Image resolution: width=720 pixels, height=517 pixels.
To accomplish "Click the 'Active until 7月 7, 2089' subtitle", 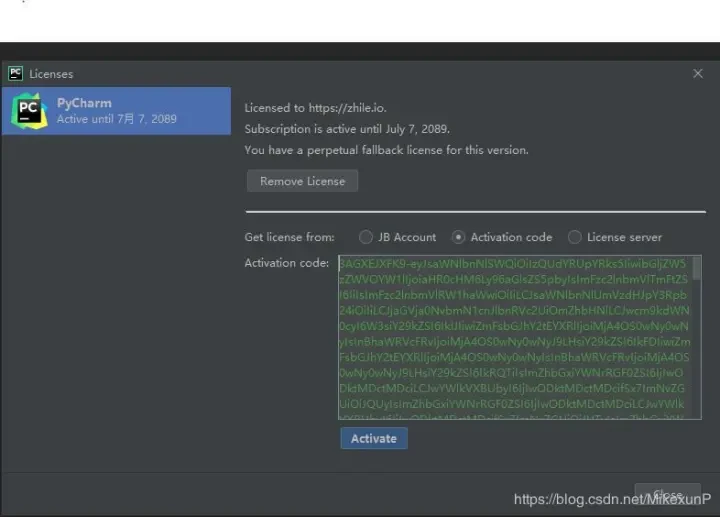I will pos(117,119).
